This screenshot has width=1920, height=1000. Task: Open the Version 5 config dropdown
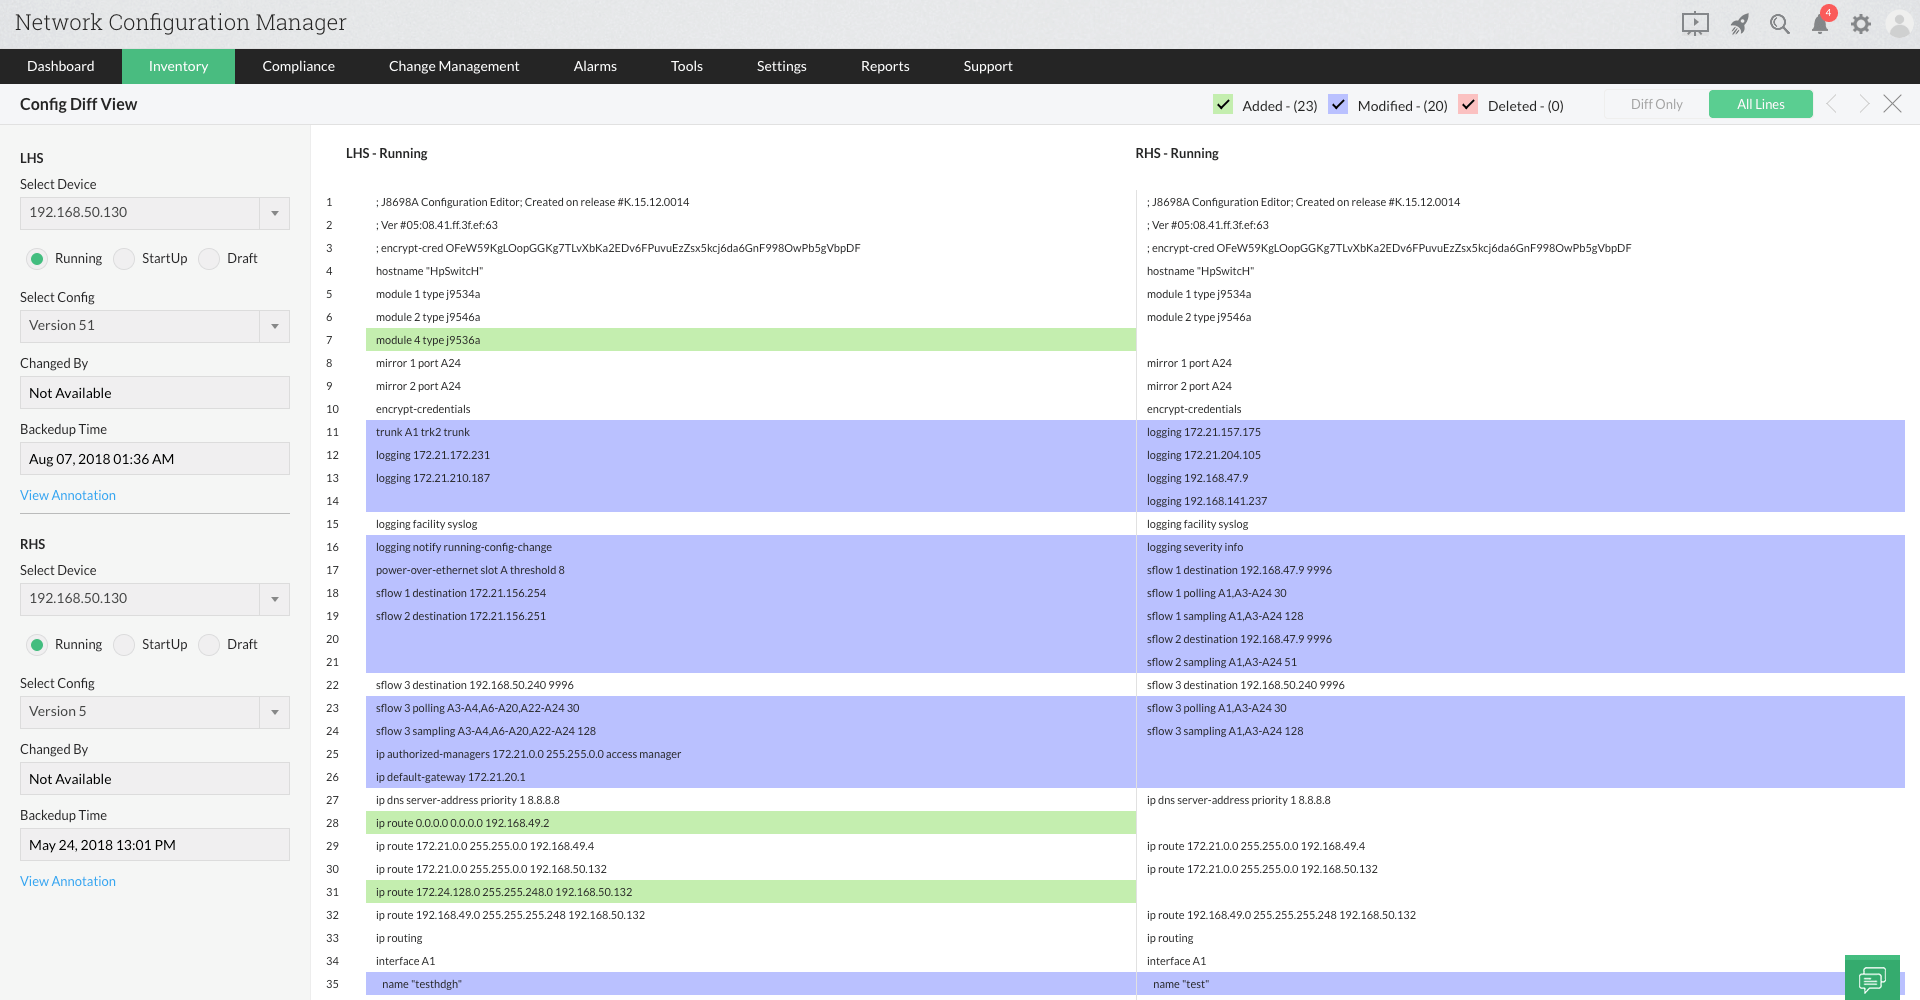[x=274, y=712]
